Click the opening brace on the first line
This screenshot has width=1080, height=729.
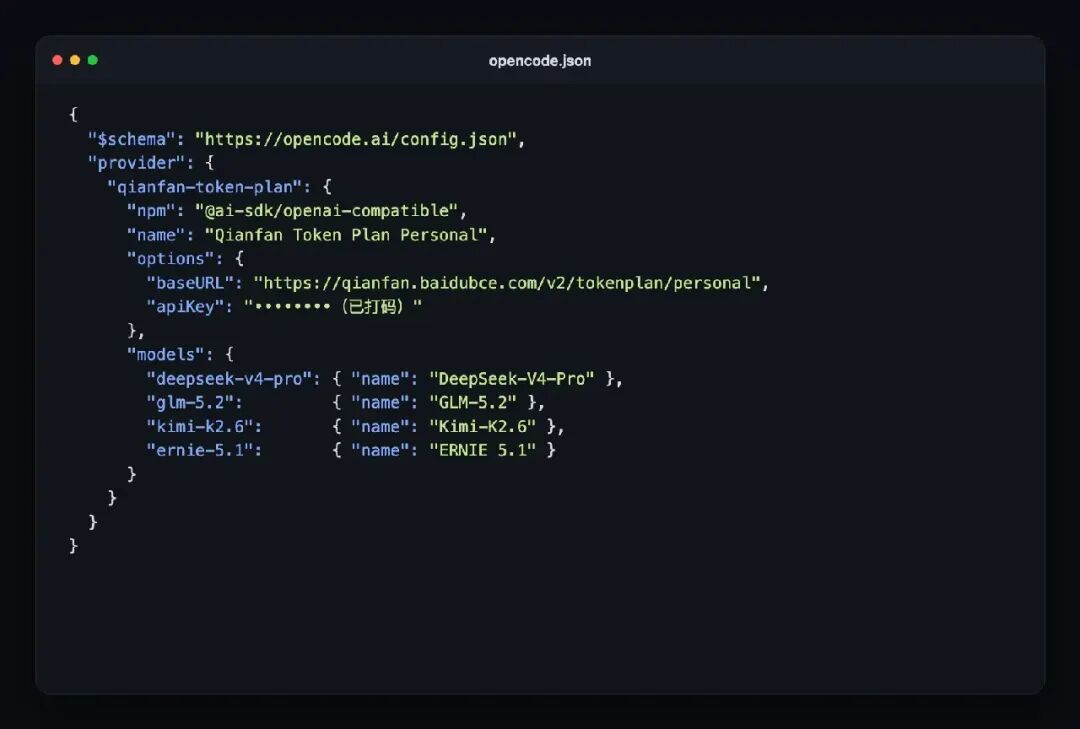pos(73,114)
